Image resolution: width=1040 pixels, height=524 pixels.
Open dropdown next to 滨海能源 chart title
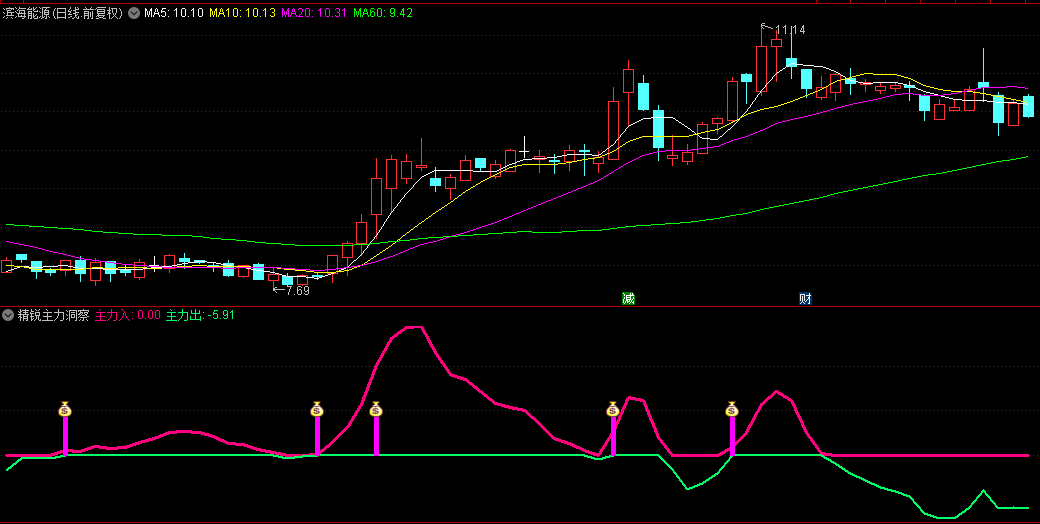click(x=134, y=13)
